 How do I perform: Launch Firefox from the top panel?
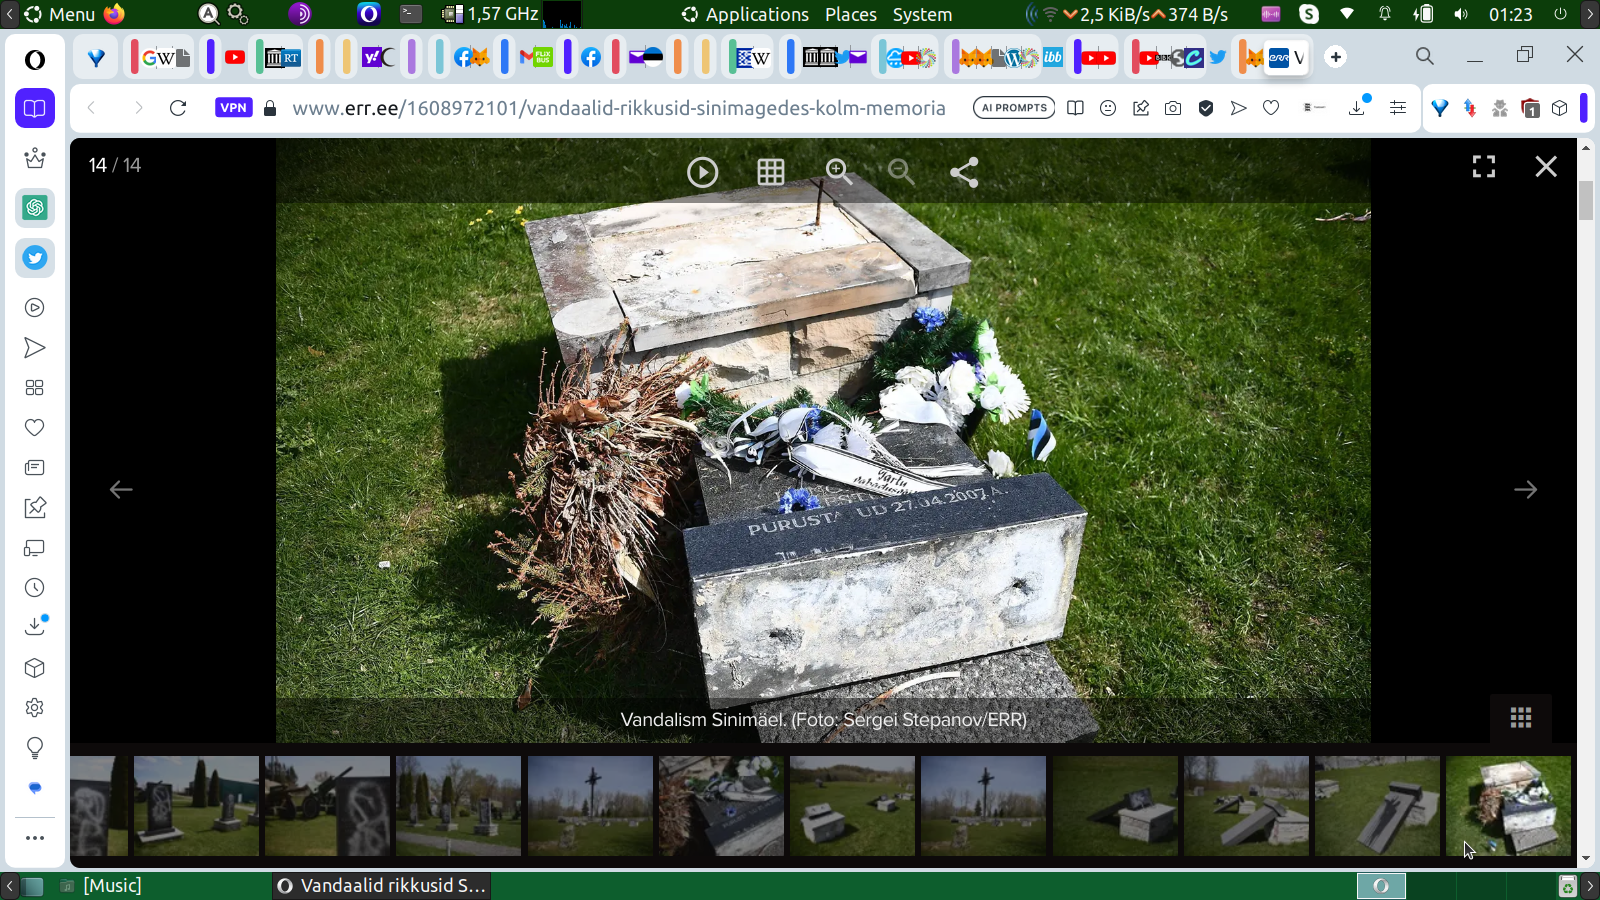coord(114,14)
